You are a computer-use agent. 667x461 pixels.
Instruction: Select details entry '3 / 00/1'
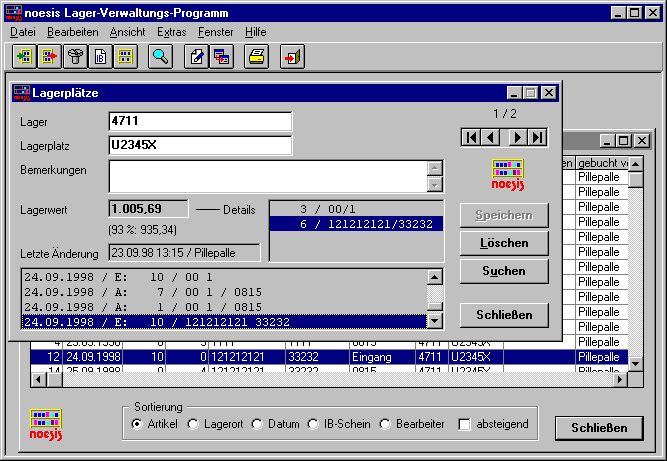coord(356,209)
